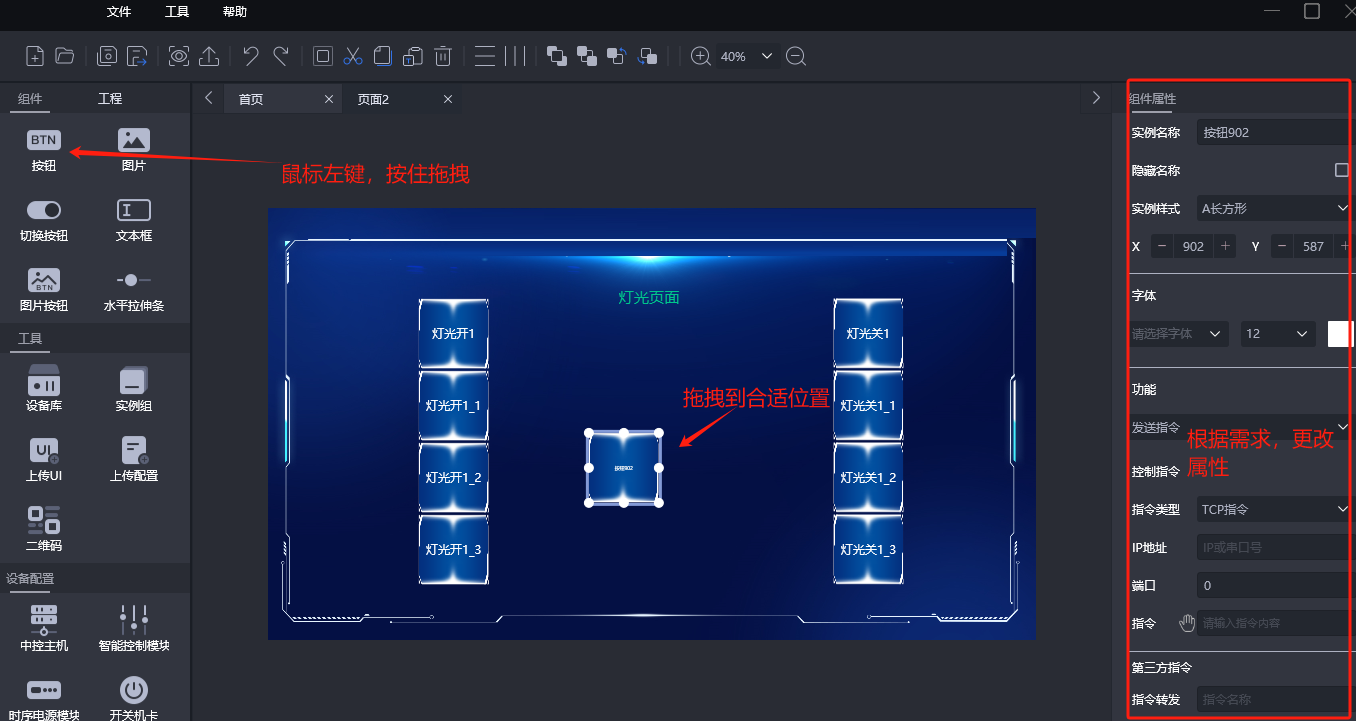Click the delete trash icon in toolbar
The image size is (1356, 721).
click(x=443, y=56)
